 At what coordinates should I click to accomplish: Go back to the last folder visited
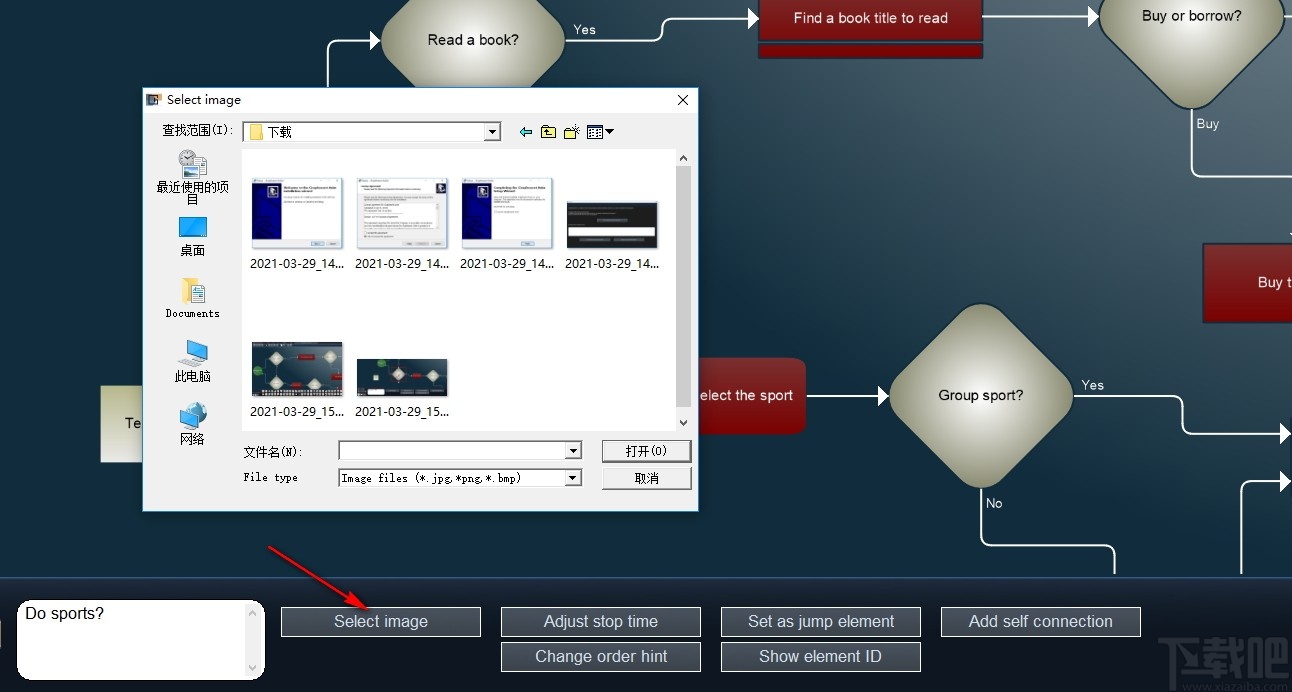coord(526,132)
